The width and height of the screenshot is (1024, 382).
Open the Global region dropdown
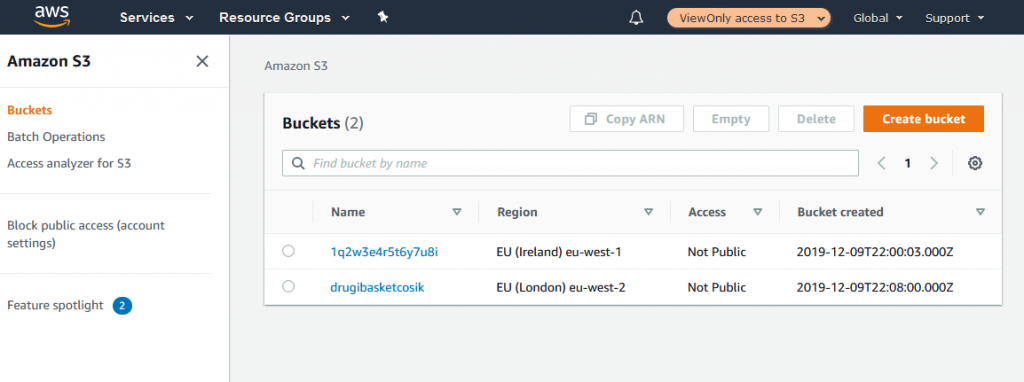878,18
